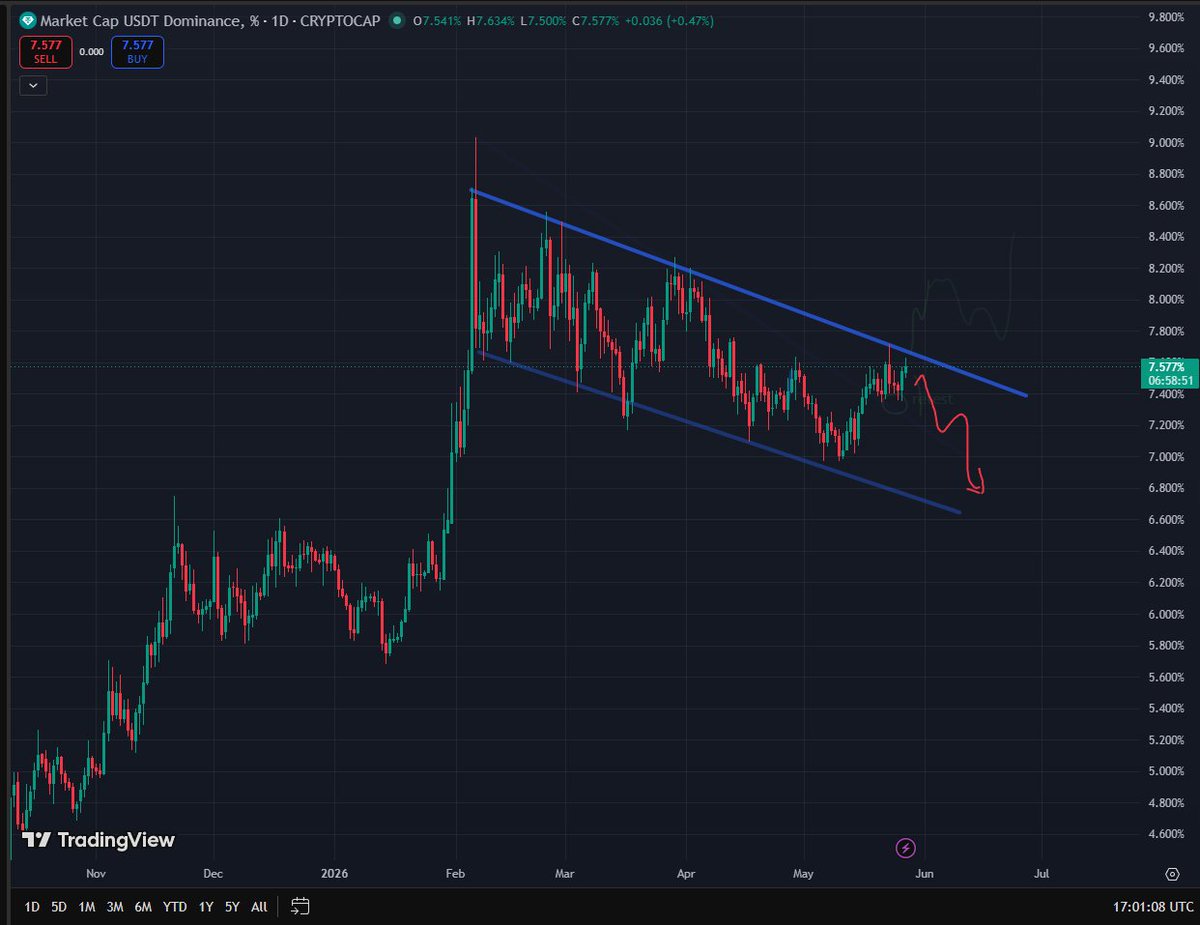Viewport: 1200px width, 925px height.
Task: Select the 1D time range
Action: click(x=32, y=907)
